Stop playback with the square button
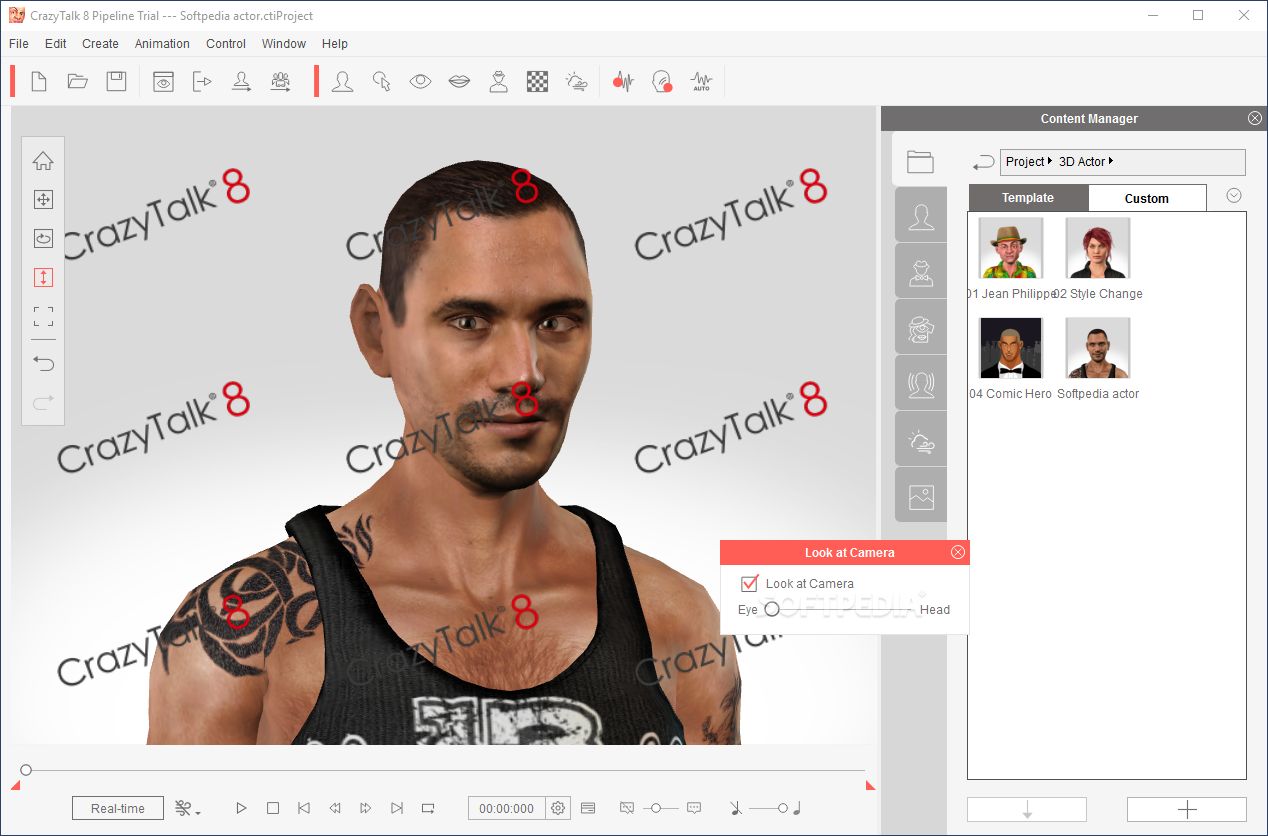The width and height of the screenshot is (1268, 836). (272, 808)
